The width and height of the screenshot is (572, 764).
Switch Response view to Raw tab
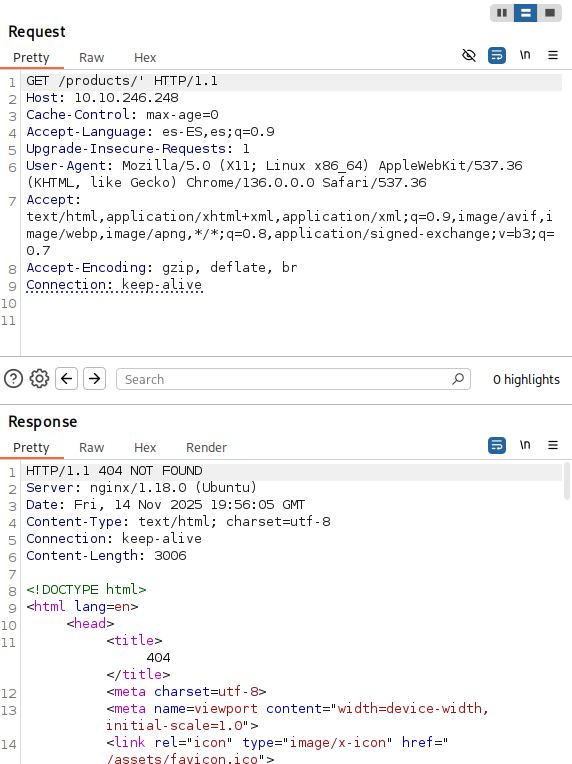coord(92,447)
